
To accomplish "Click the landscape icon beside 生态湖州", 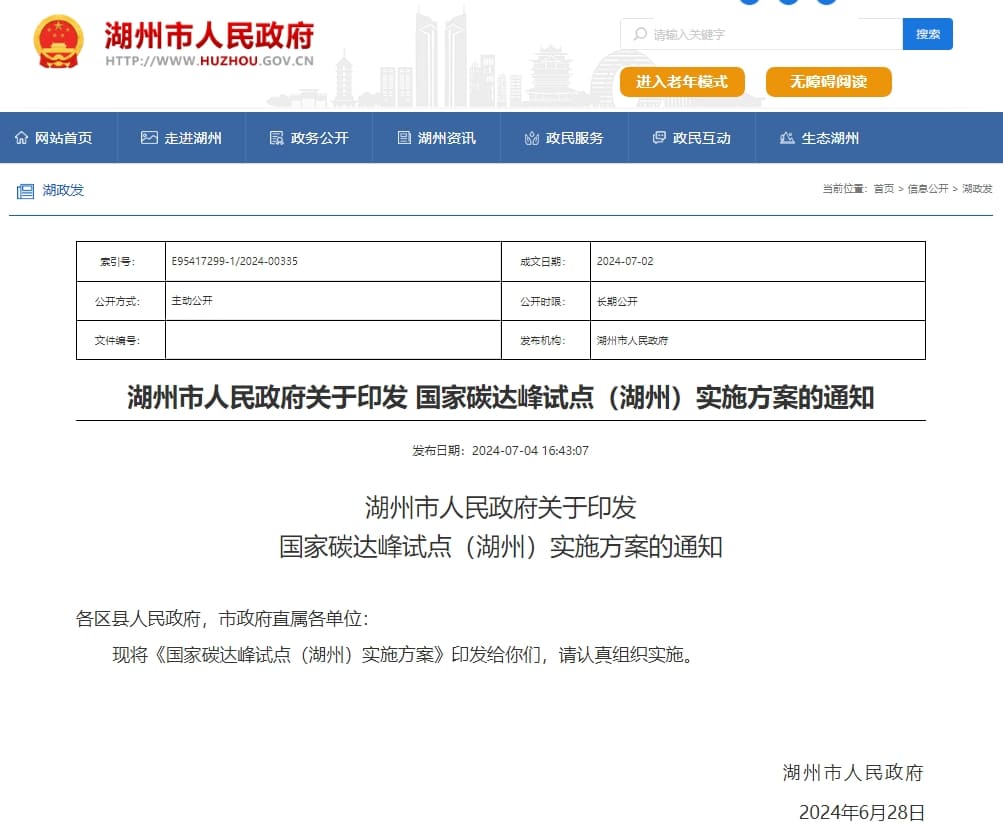I will [787, 138].
